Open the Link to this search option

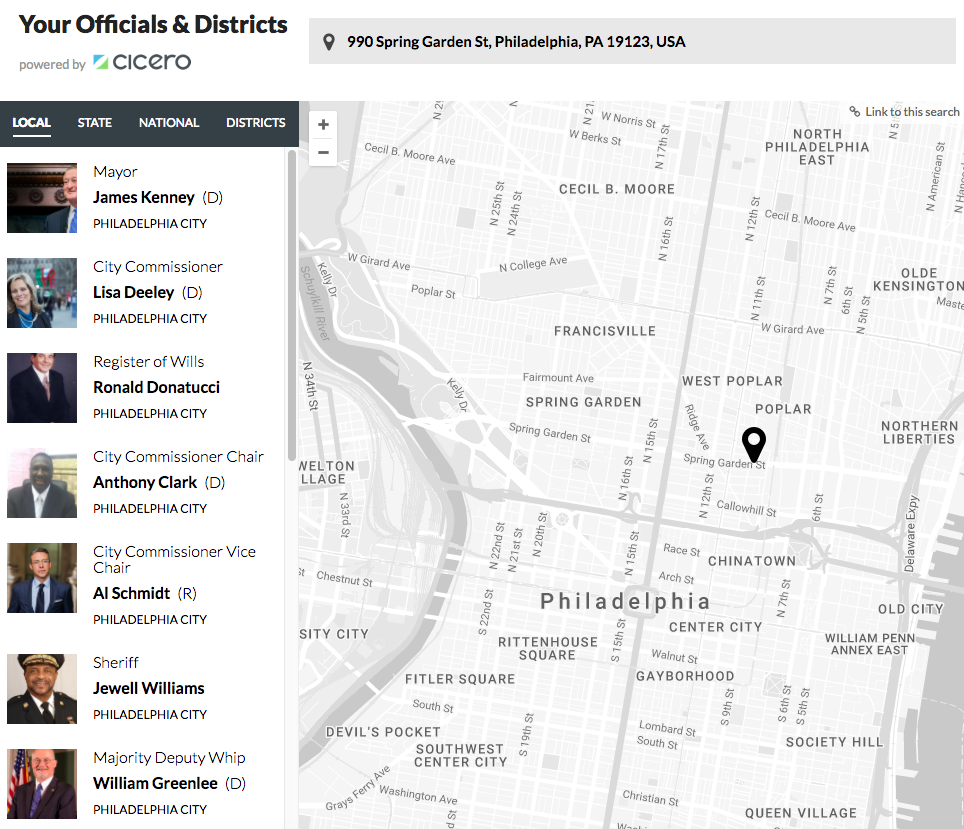point(911,111)
